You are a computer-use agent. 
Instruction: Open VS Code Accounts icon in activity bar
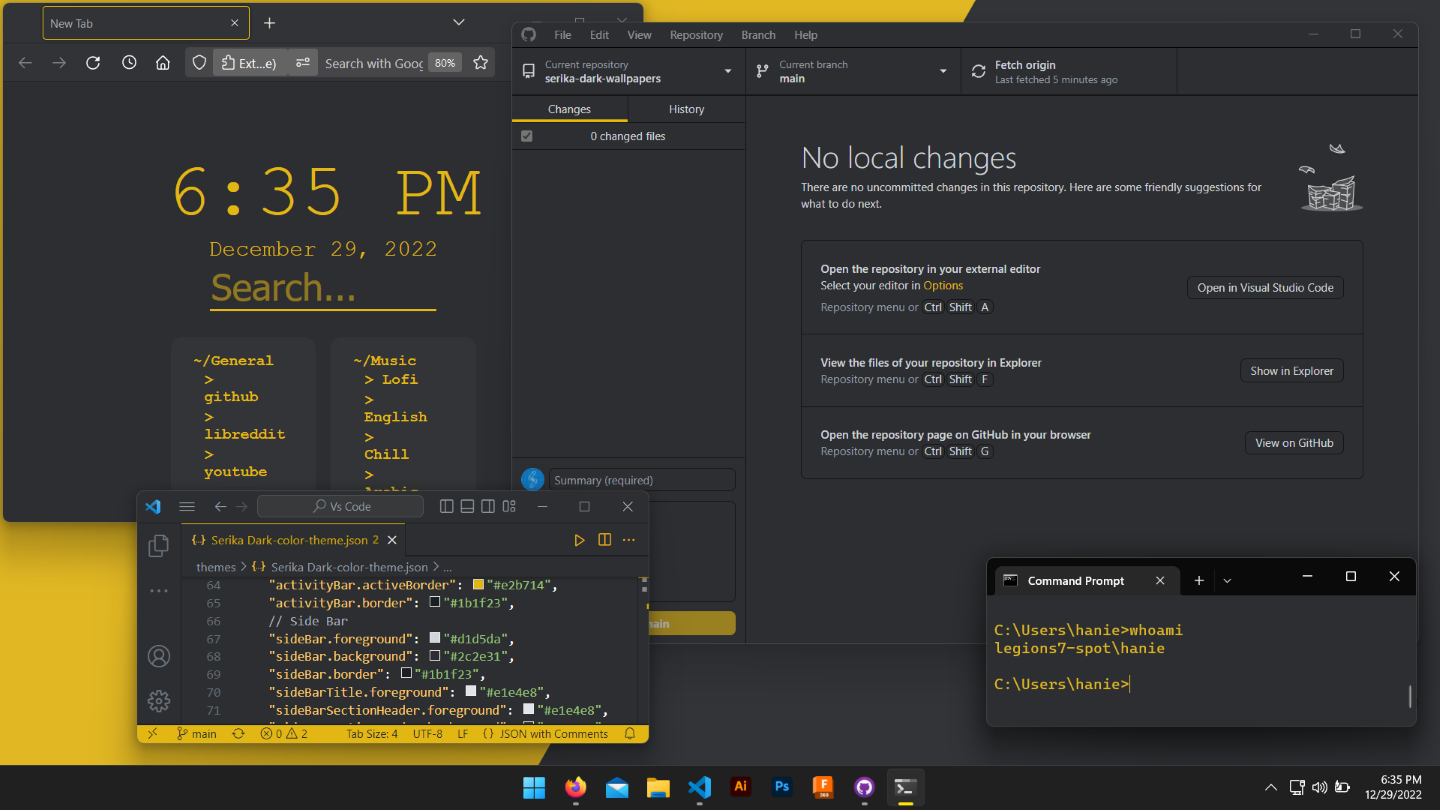click(158, 656)
